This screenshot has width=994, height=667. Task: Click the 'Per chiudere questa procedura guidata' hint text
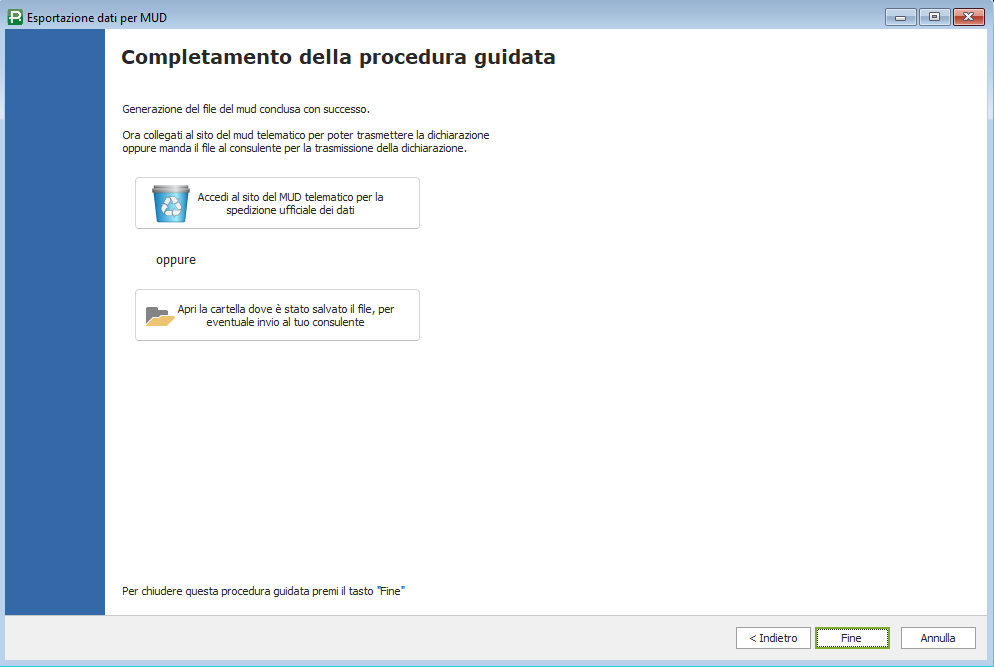point(262,591)
